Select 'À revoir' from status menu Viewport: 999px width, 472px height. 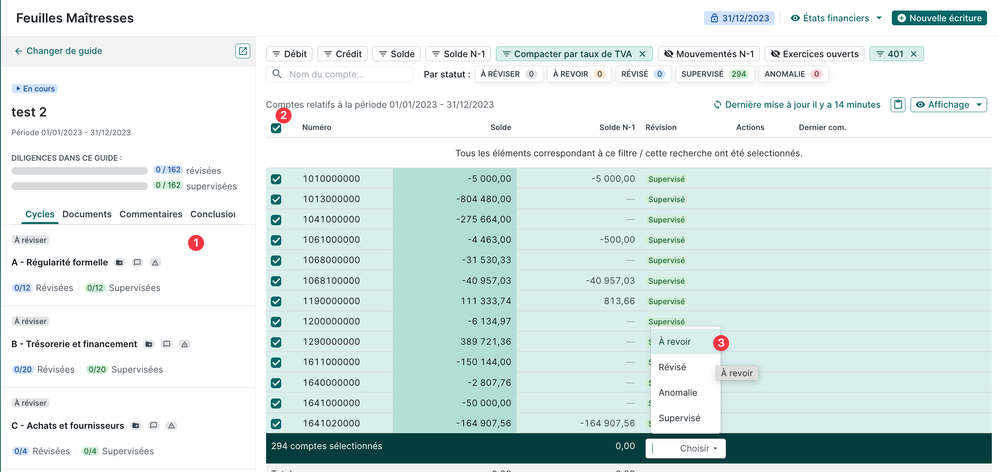click(675, 342)
